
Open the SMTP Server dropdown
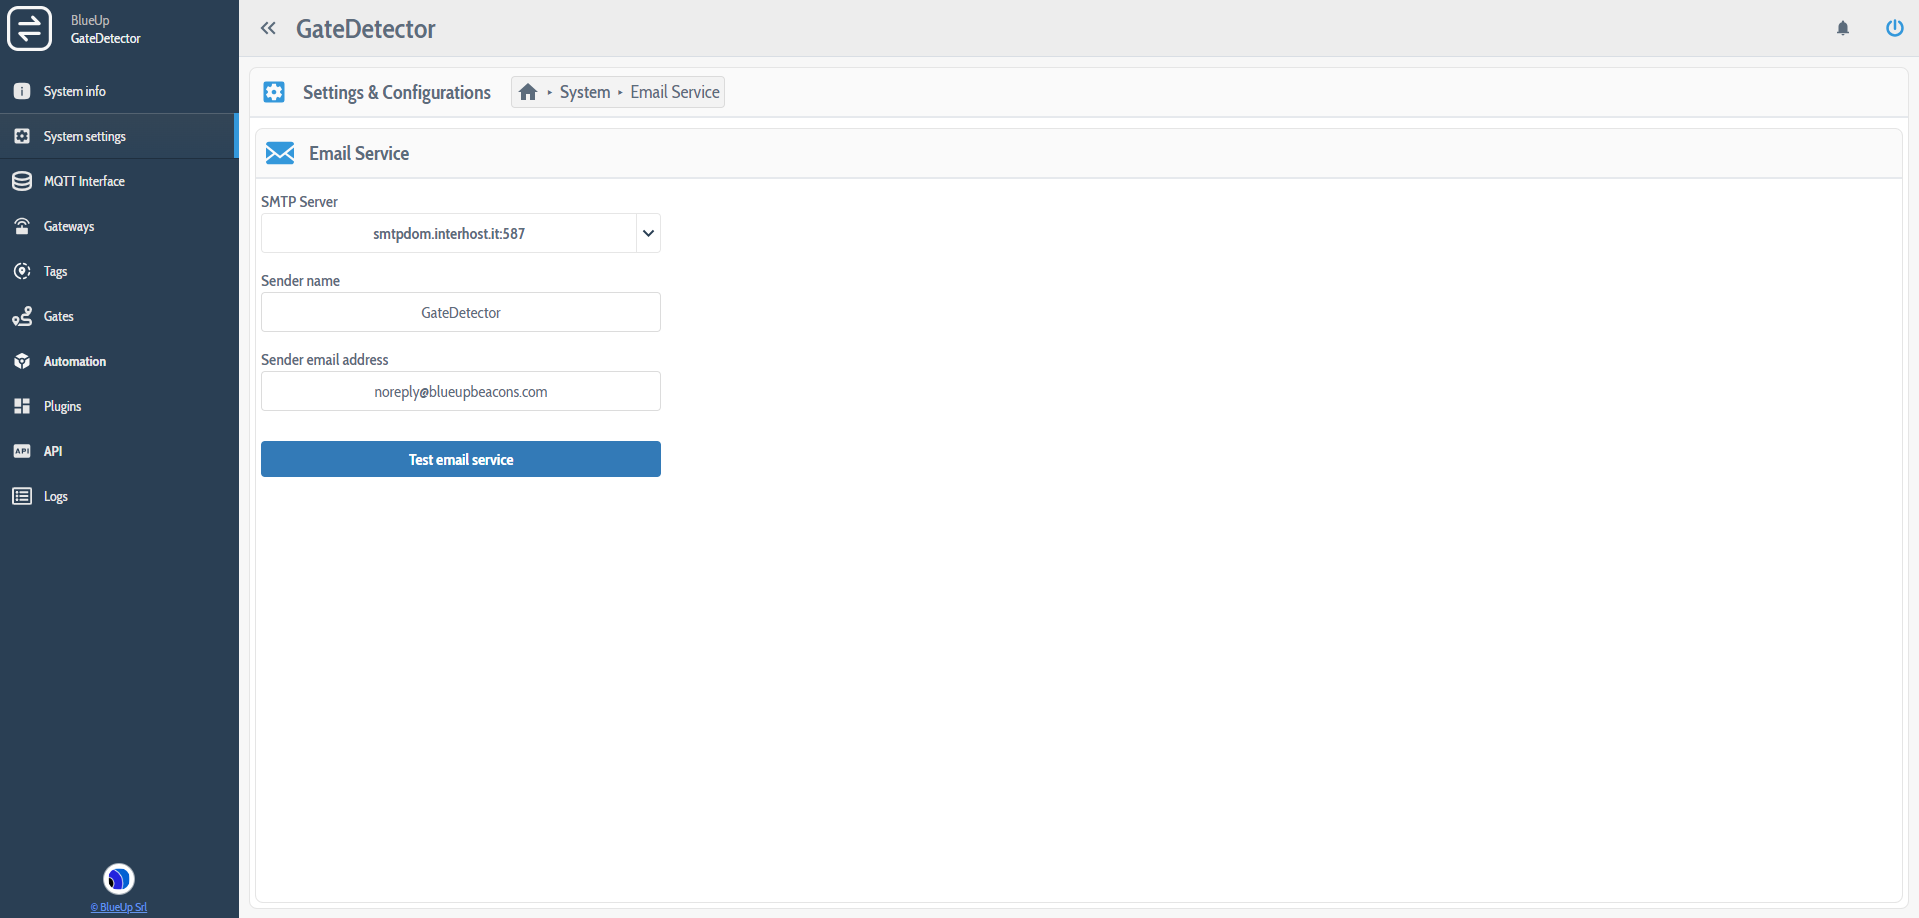click(648, 233)
